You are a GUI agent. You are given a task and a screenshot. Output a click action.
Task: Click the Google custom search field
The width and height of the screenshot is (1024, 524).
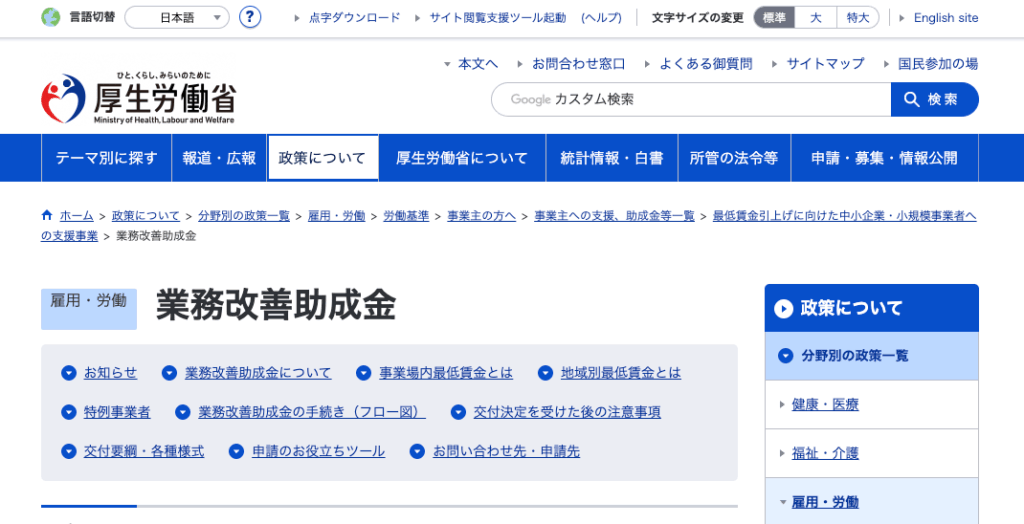click(x=691, y=99)
